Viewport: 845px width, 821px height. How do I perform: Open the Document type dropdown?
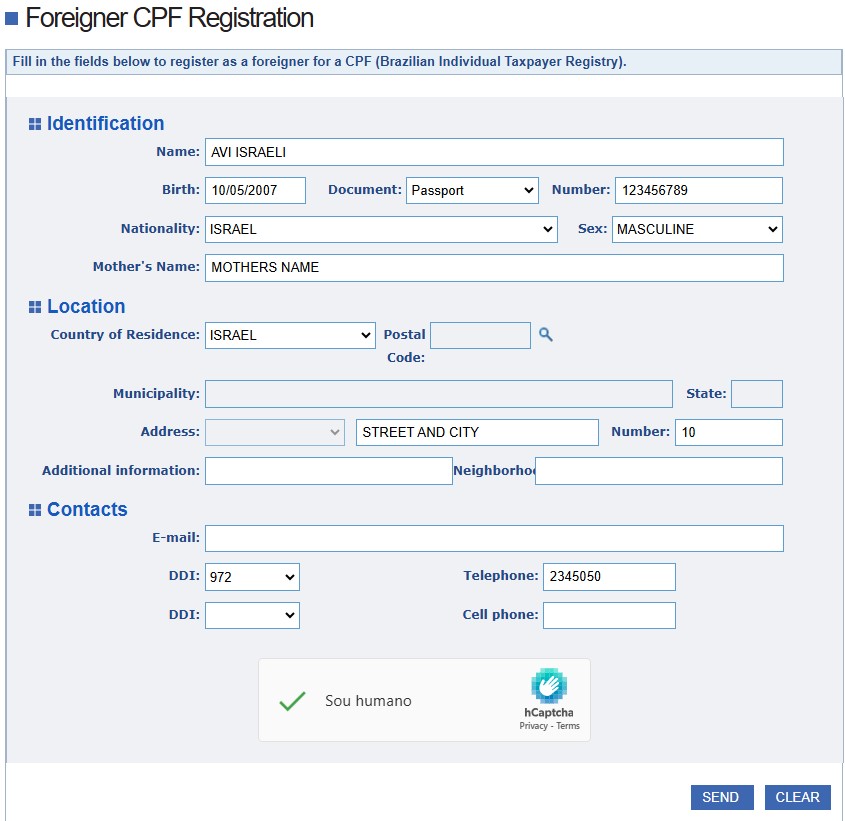point(472,190)
